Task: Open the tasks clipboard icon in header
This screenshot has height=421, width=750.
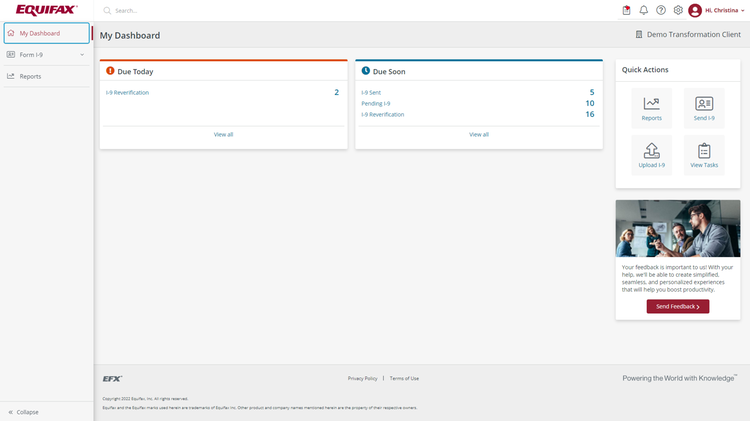Action: (x=626, y=10)
